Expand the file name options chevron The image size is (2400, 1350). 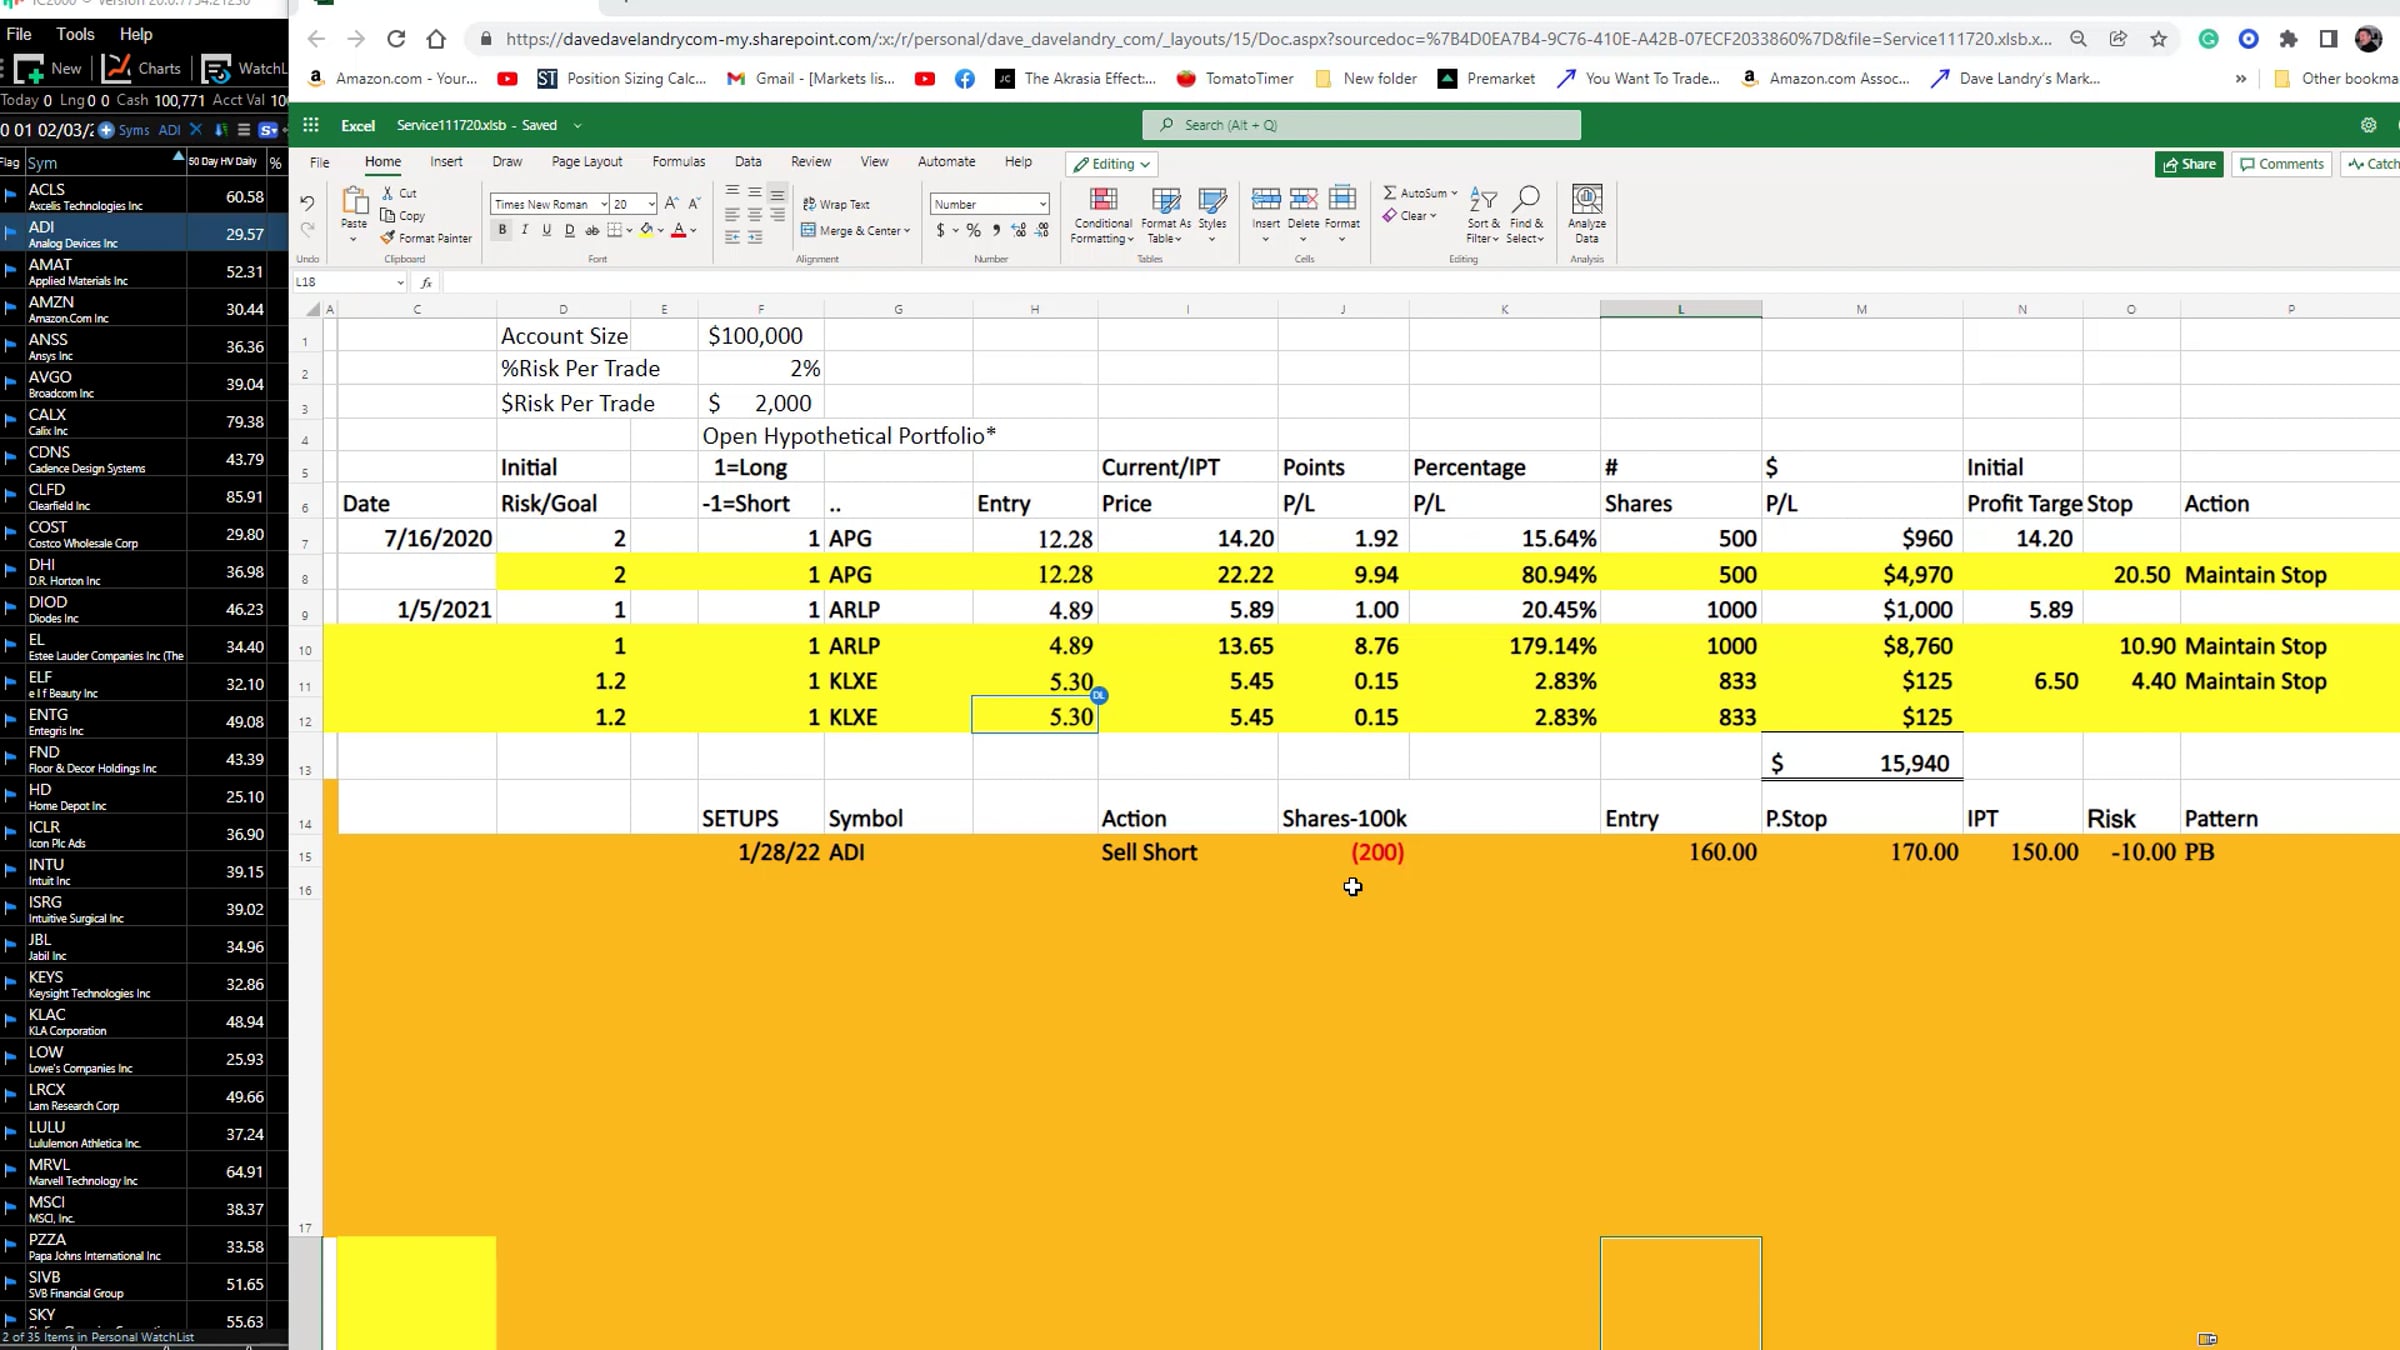pyautogui.click(x=577, y=126)
